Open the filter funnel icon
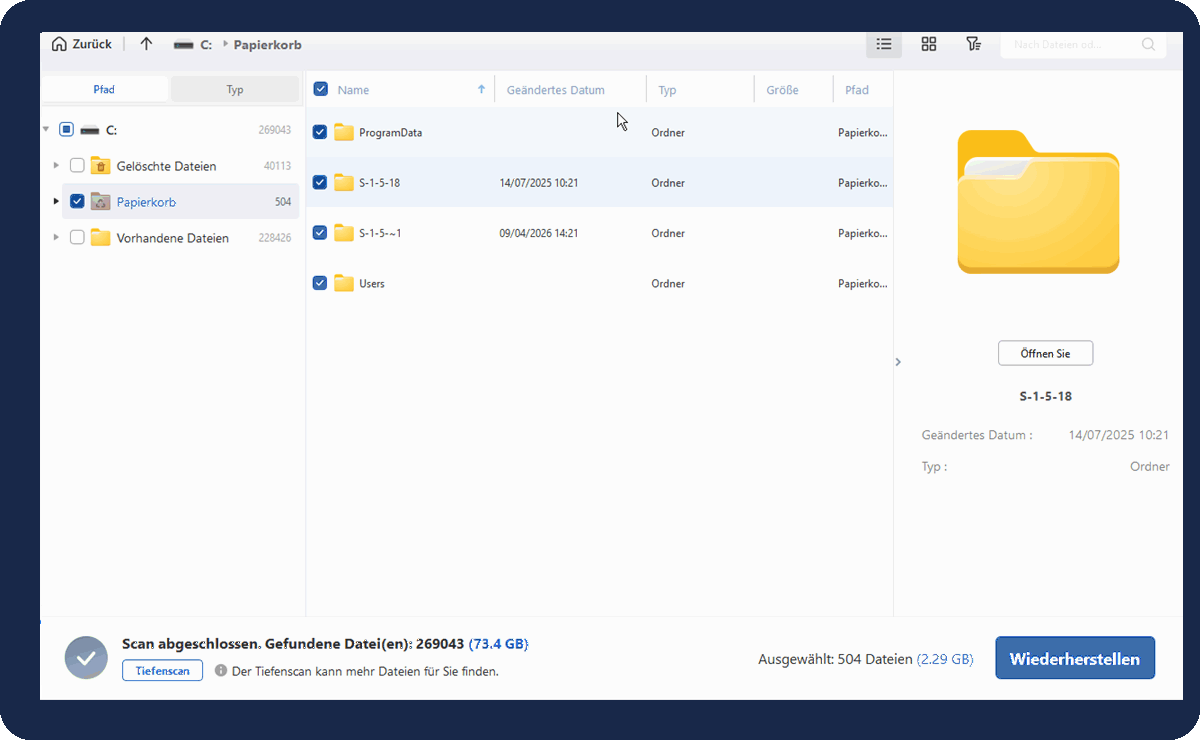1200x740 pixels. (x=973, y=44)
